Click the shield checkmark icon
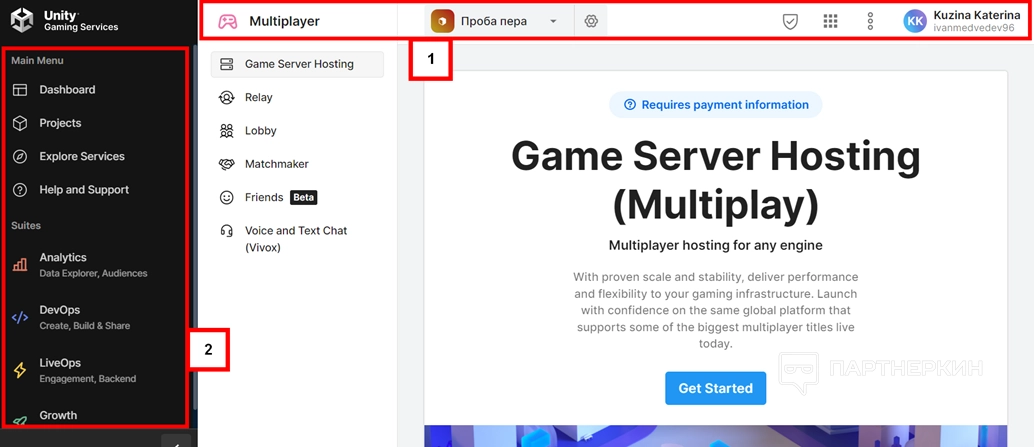 pos(790,21)
